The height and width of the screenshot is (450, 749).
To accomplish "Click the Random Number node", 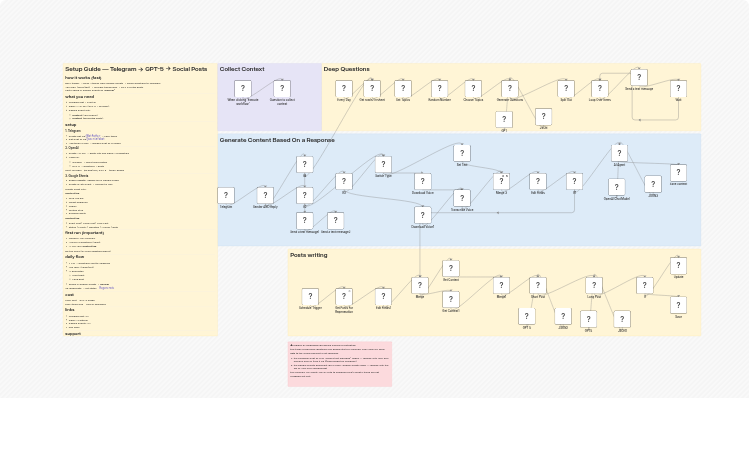I will coord(439,89).
